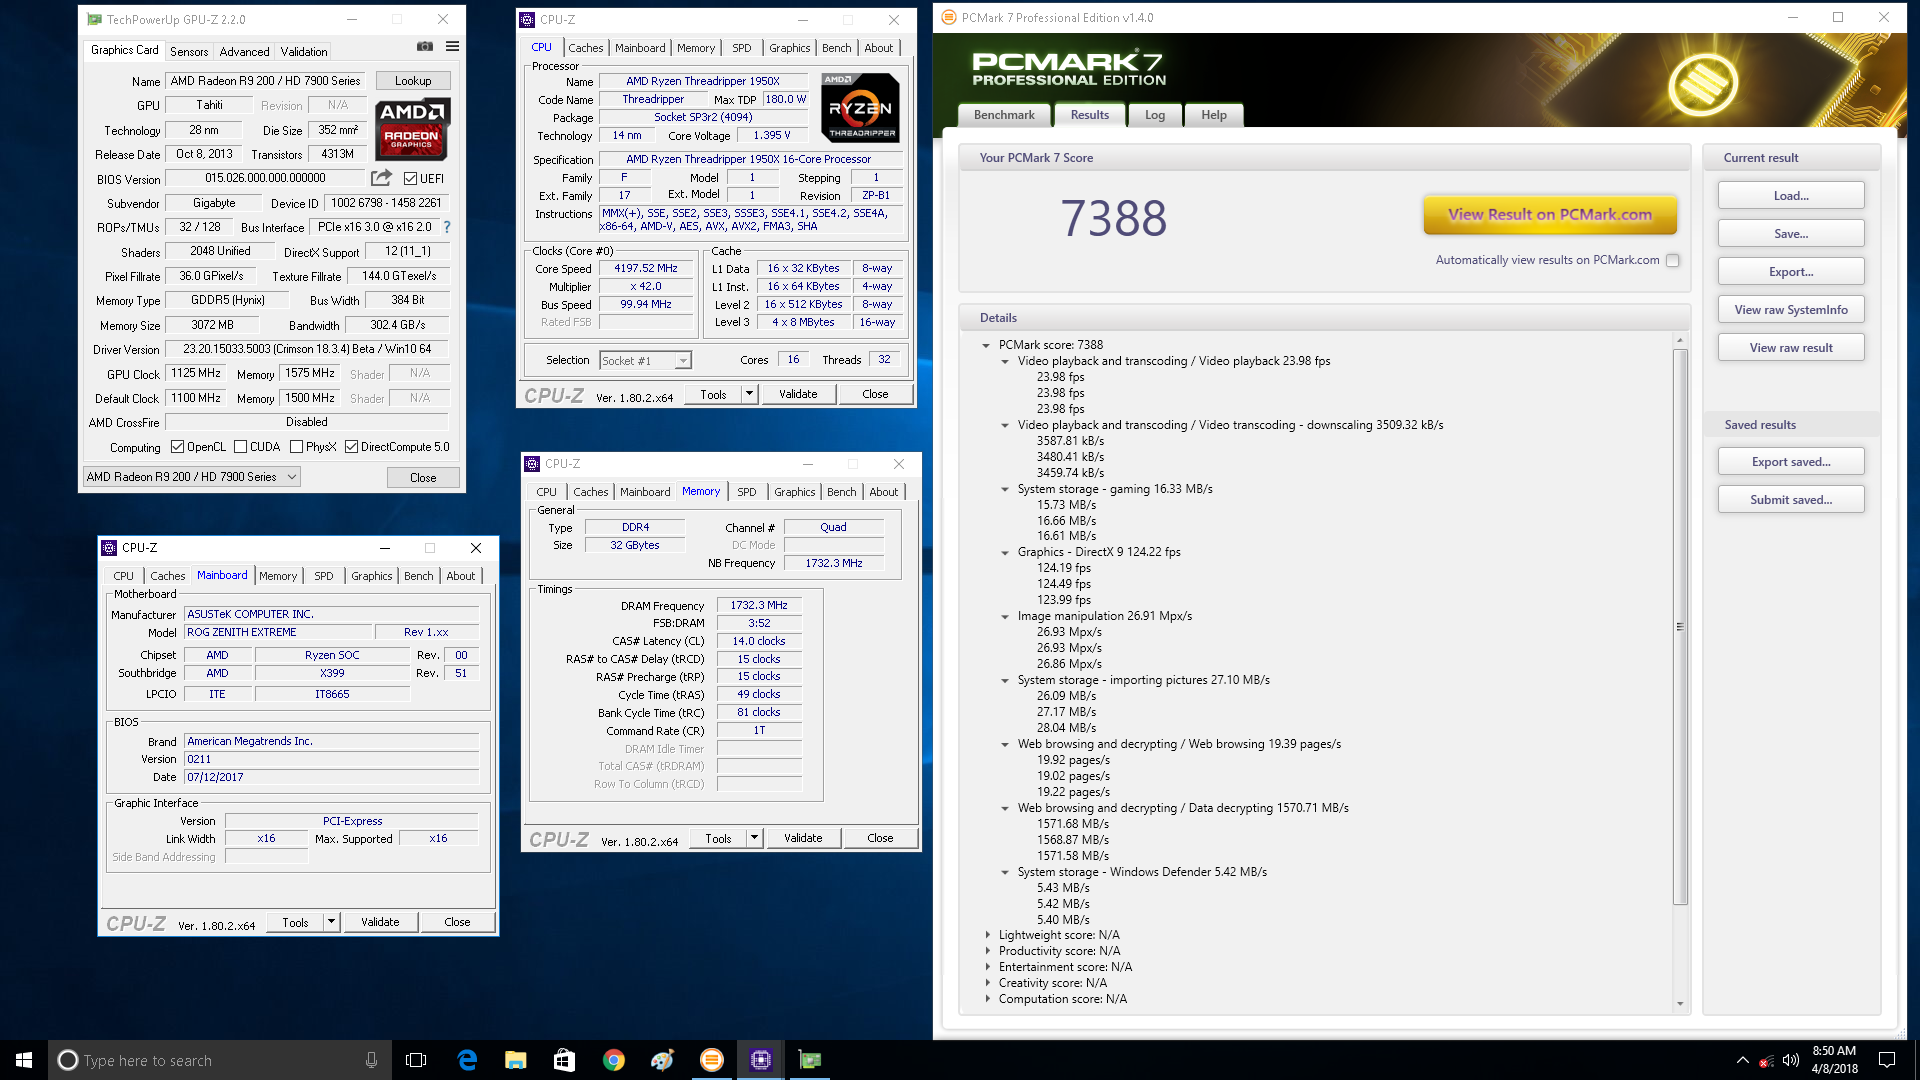
Task: Open the Windows Start menu
Action: [x=24, y=1060]
